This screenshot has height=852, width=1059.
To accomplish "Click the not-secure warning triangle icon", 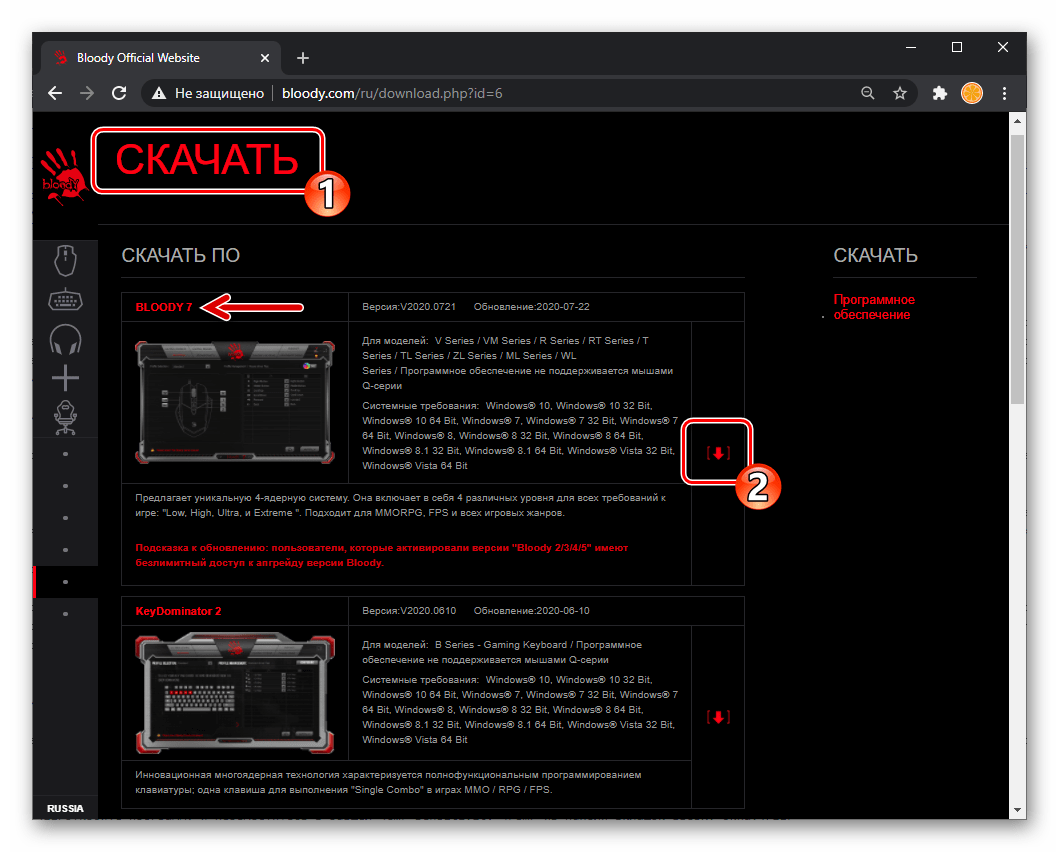I will pos(159,94).
